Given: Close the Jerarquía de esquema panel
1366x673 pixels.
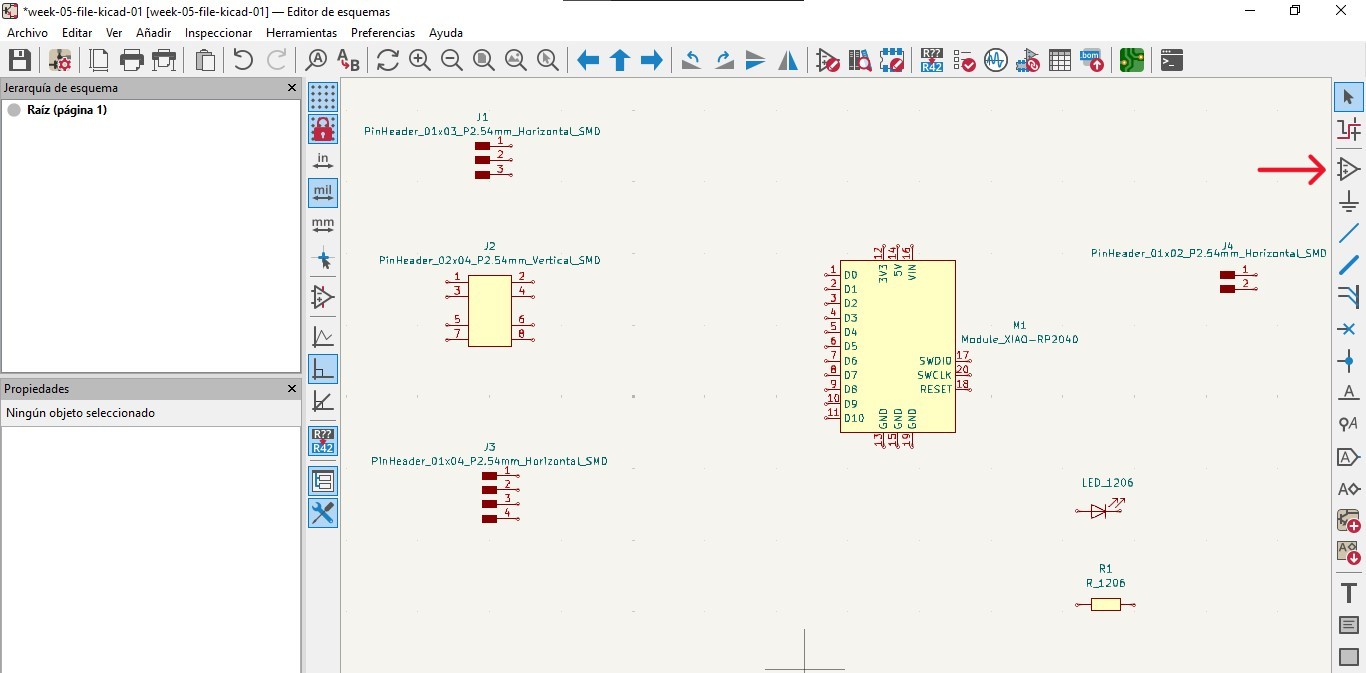Looking at the screenshot, I should click(292, 88).
